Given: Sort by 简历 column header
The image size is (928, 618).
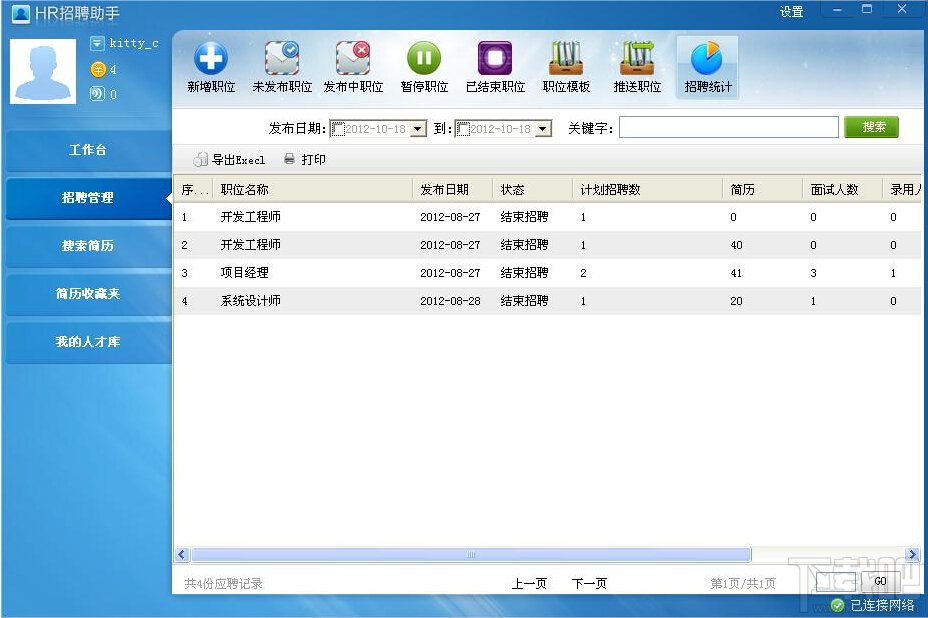Looking at the screenshot, I should 762,189.
